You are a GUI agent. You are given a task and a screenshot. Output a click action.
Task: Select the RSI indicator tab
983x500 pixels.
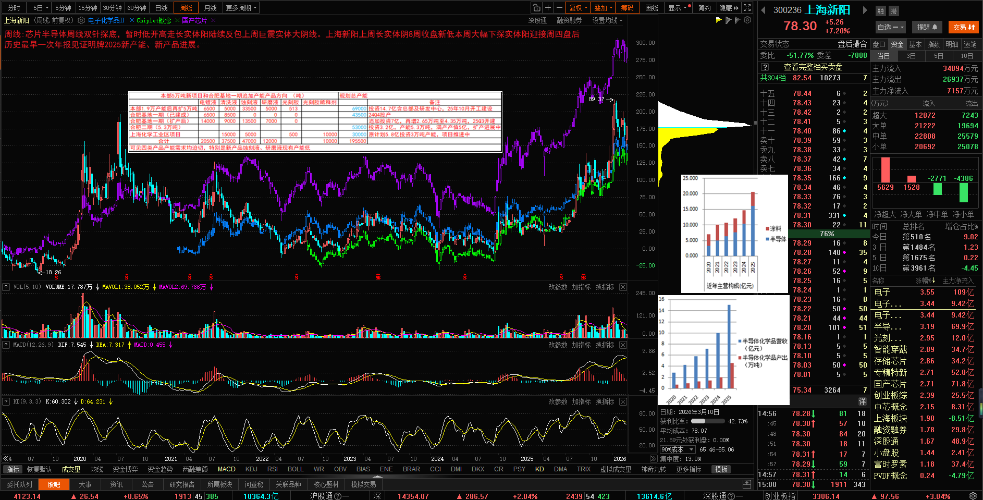273,469
